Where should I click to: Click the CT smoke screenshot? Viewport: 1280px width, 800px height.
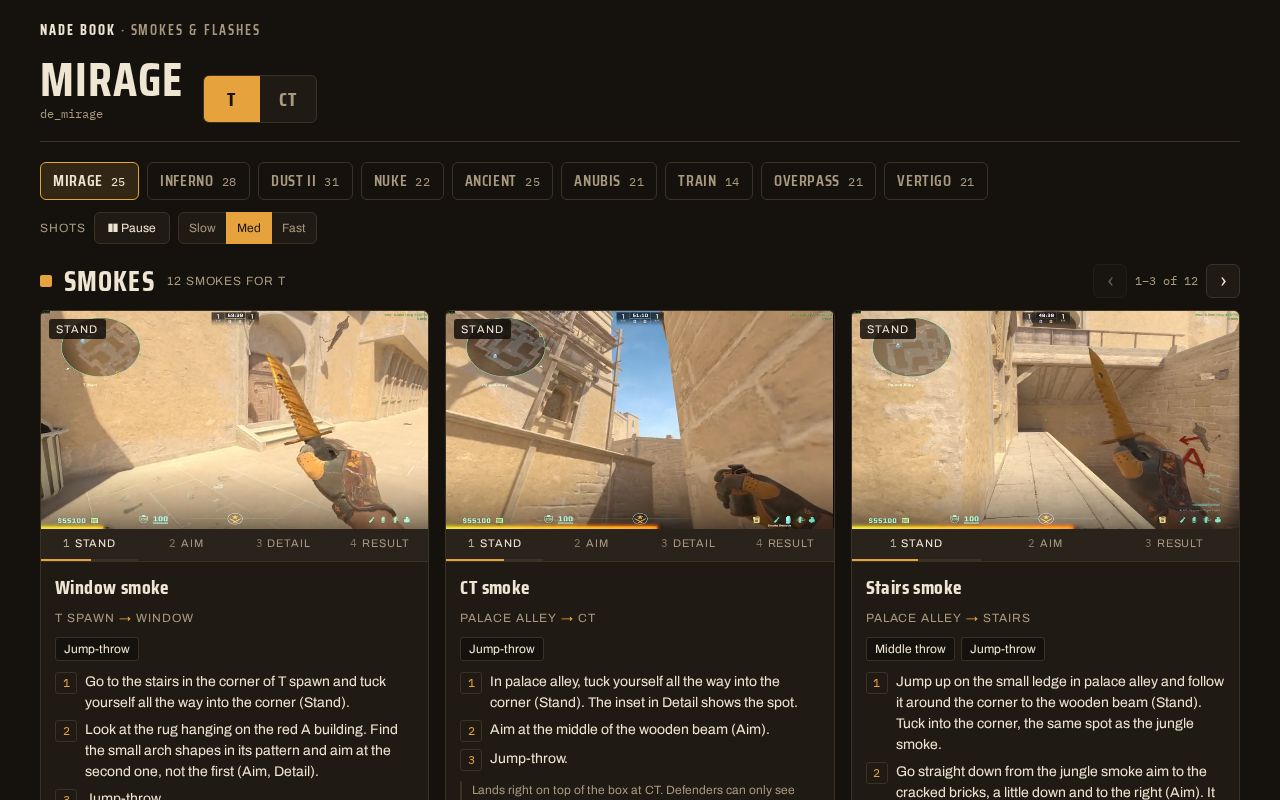(x=640, y=420)
